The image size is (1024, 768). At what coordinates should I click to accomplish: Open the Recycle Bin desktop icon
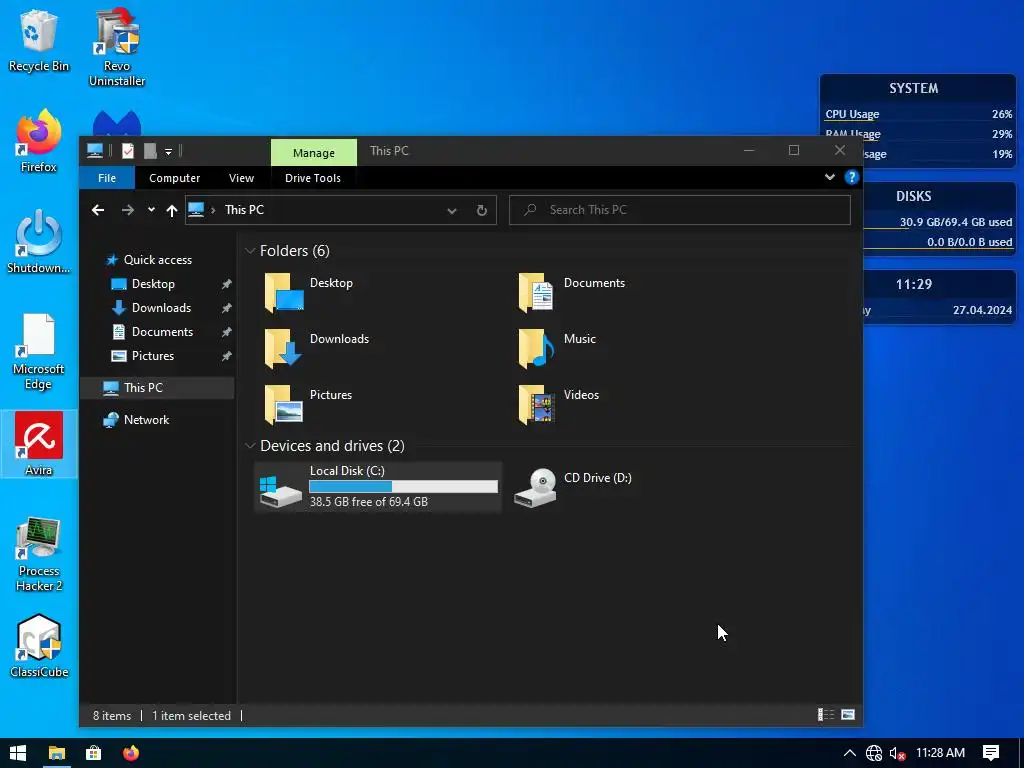[x=39, y=40]
